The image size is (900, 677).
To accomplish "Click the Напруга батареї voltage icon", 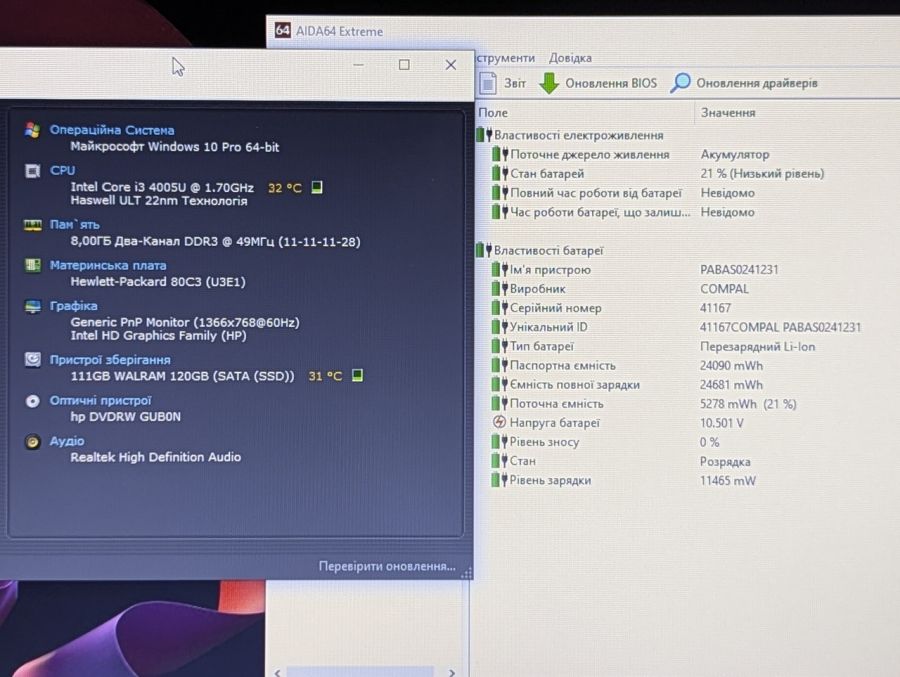I will [499, 422].
